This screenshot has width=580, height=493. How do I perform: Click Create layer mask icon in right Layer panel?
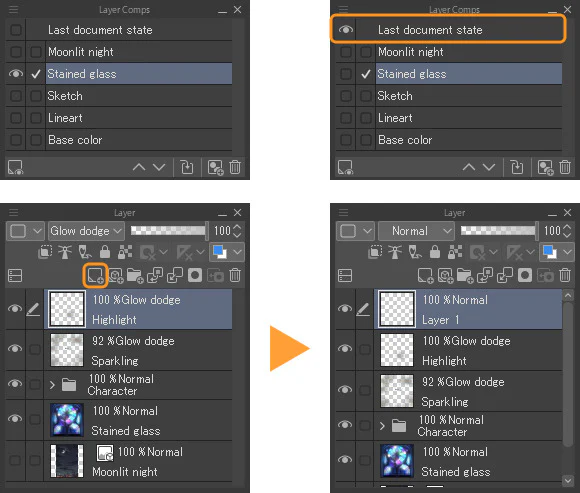pos(525,276)
